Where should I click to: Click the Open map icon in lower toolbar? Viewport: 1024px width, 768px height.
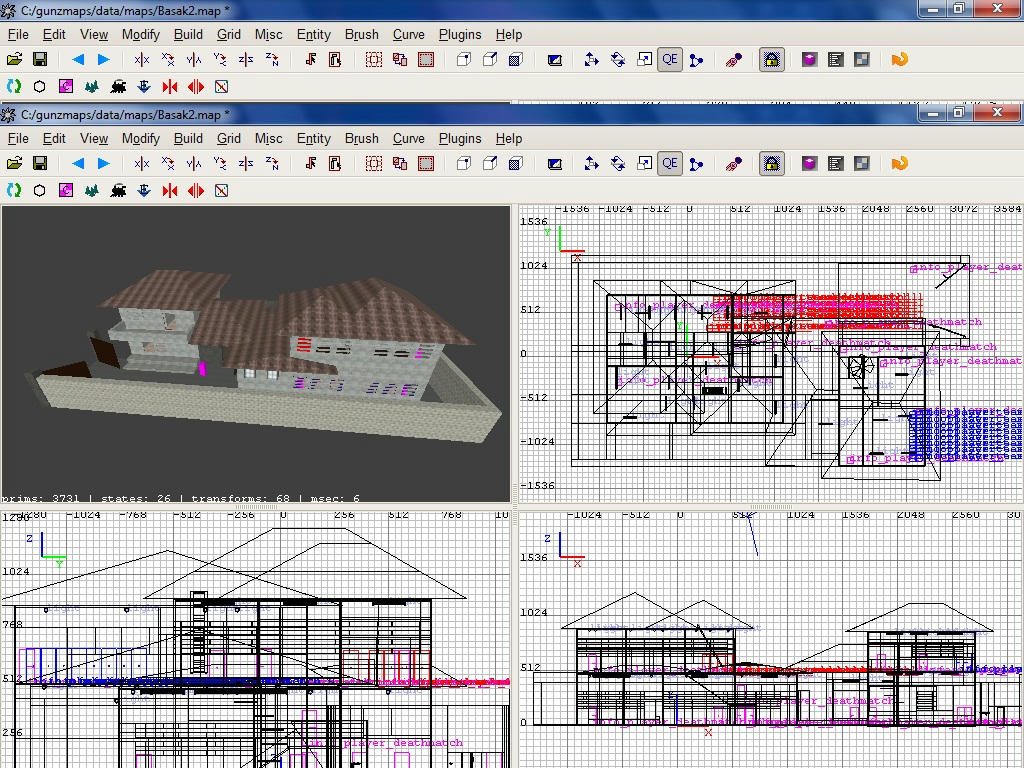(14, 163)
